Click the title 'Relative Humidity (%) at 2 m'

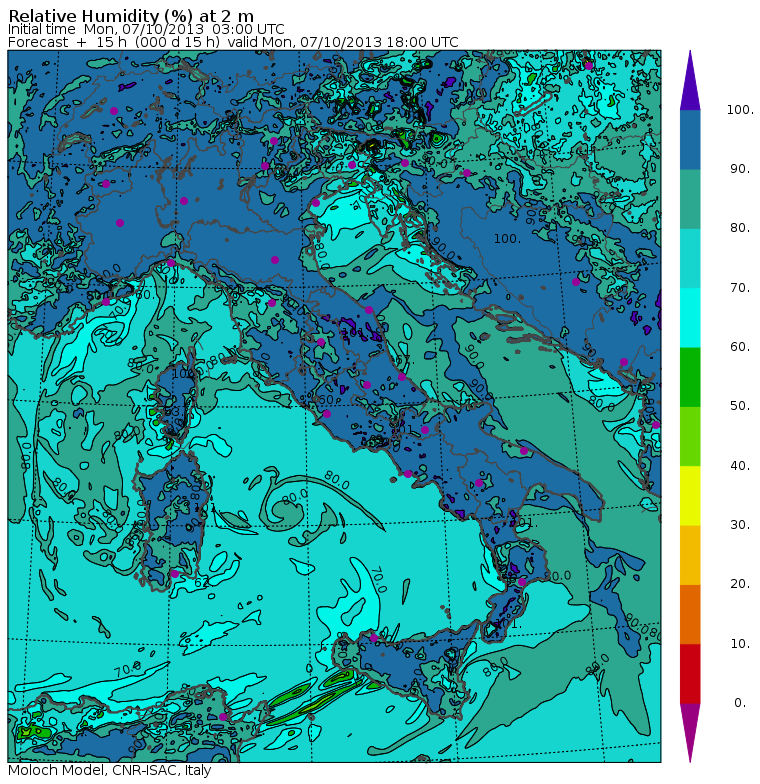pos(131,16)
